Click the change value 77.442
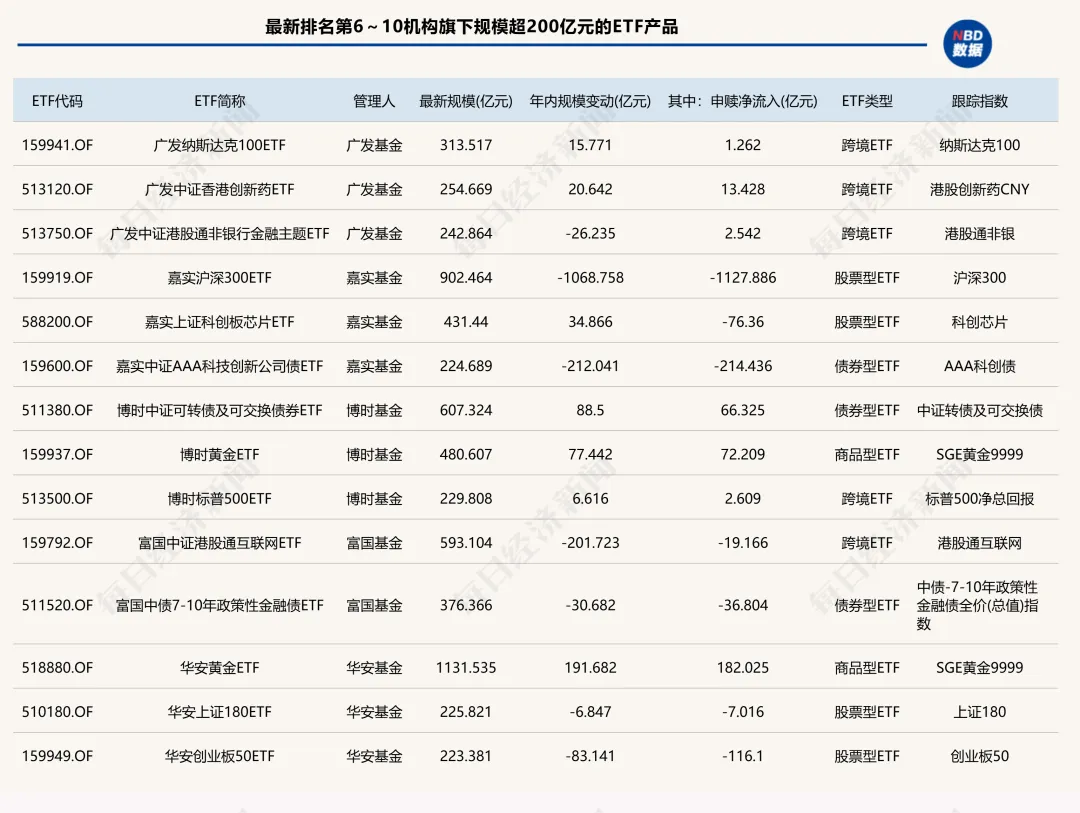1080x813 pixels. coord(590,454)
